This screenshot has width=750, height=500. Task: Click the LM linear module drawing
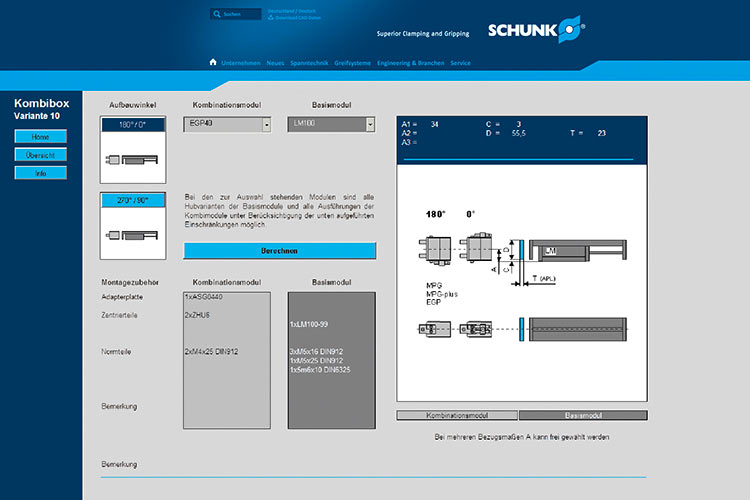click(577, 251)
